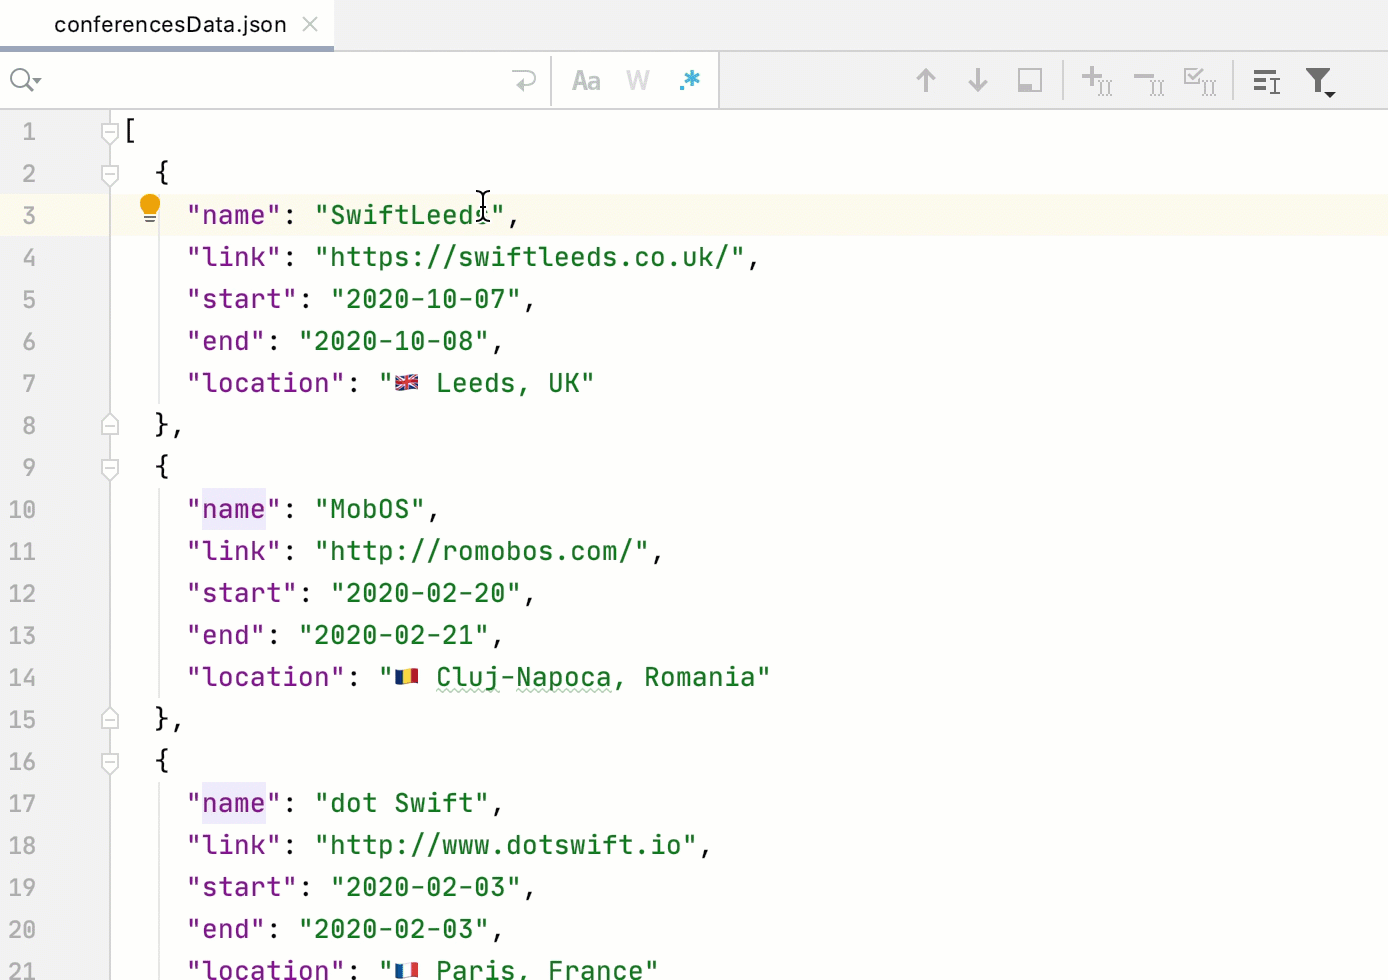Collapse the SwiftLeeds object on line 2
The image size is (1388, 980).
(x=109, y=173)
